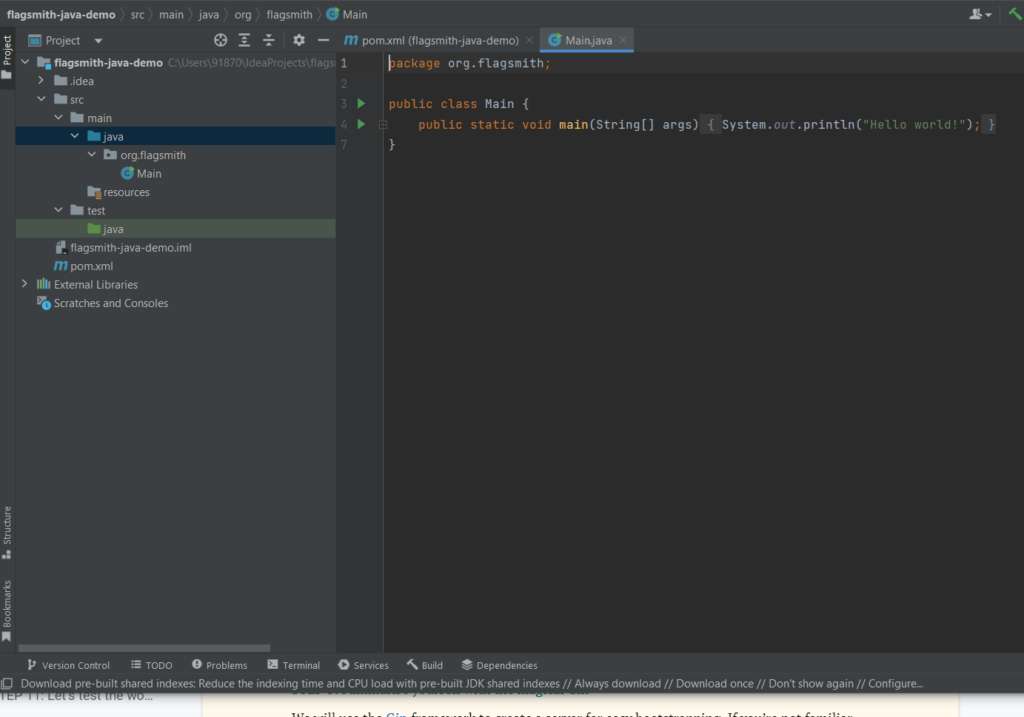The height and width of the screenshot is (717, 1024).
Task: Open Bookmarks side tool window
Action: tap(7, 611)
